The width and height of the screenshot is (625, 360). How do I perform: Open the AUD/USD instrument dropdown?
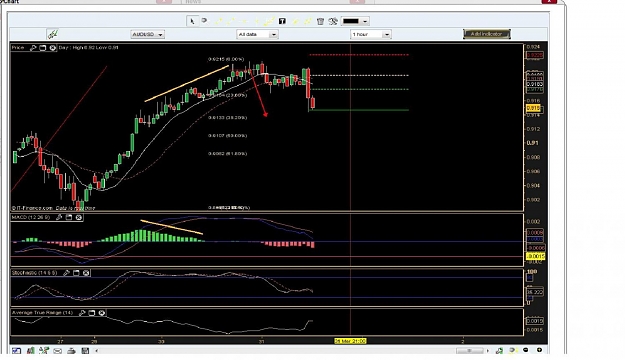point(147,35)
